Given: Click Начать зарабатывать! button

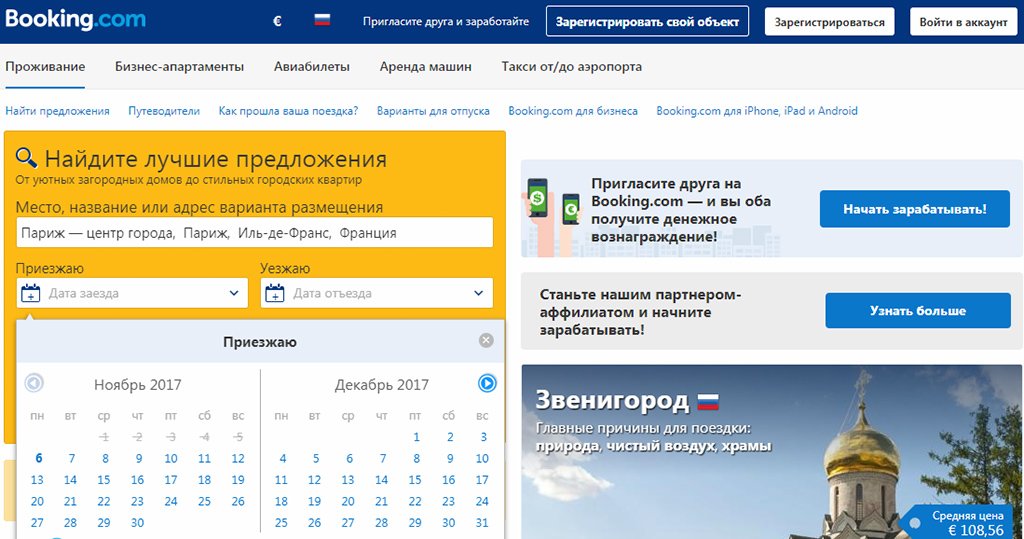Looking at the screenshot, I should point(914,209).
